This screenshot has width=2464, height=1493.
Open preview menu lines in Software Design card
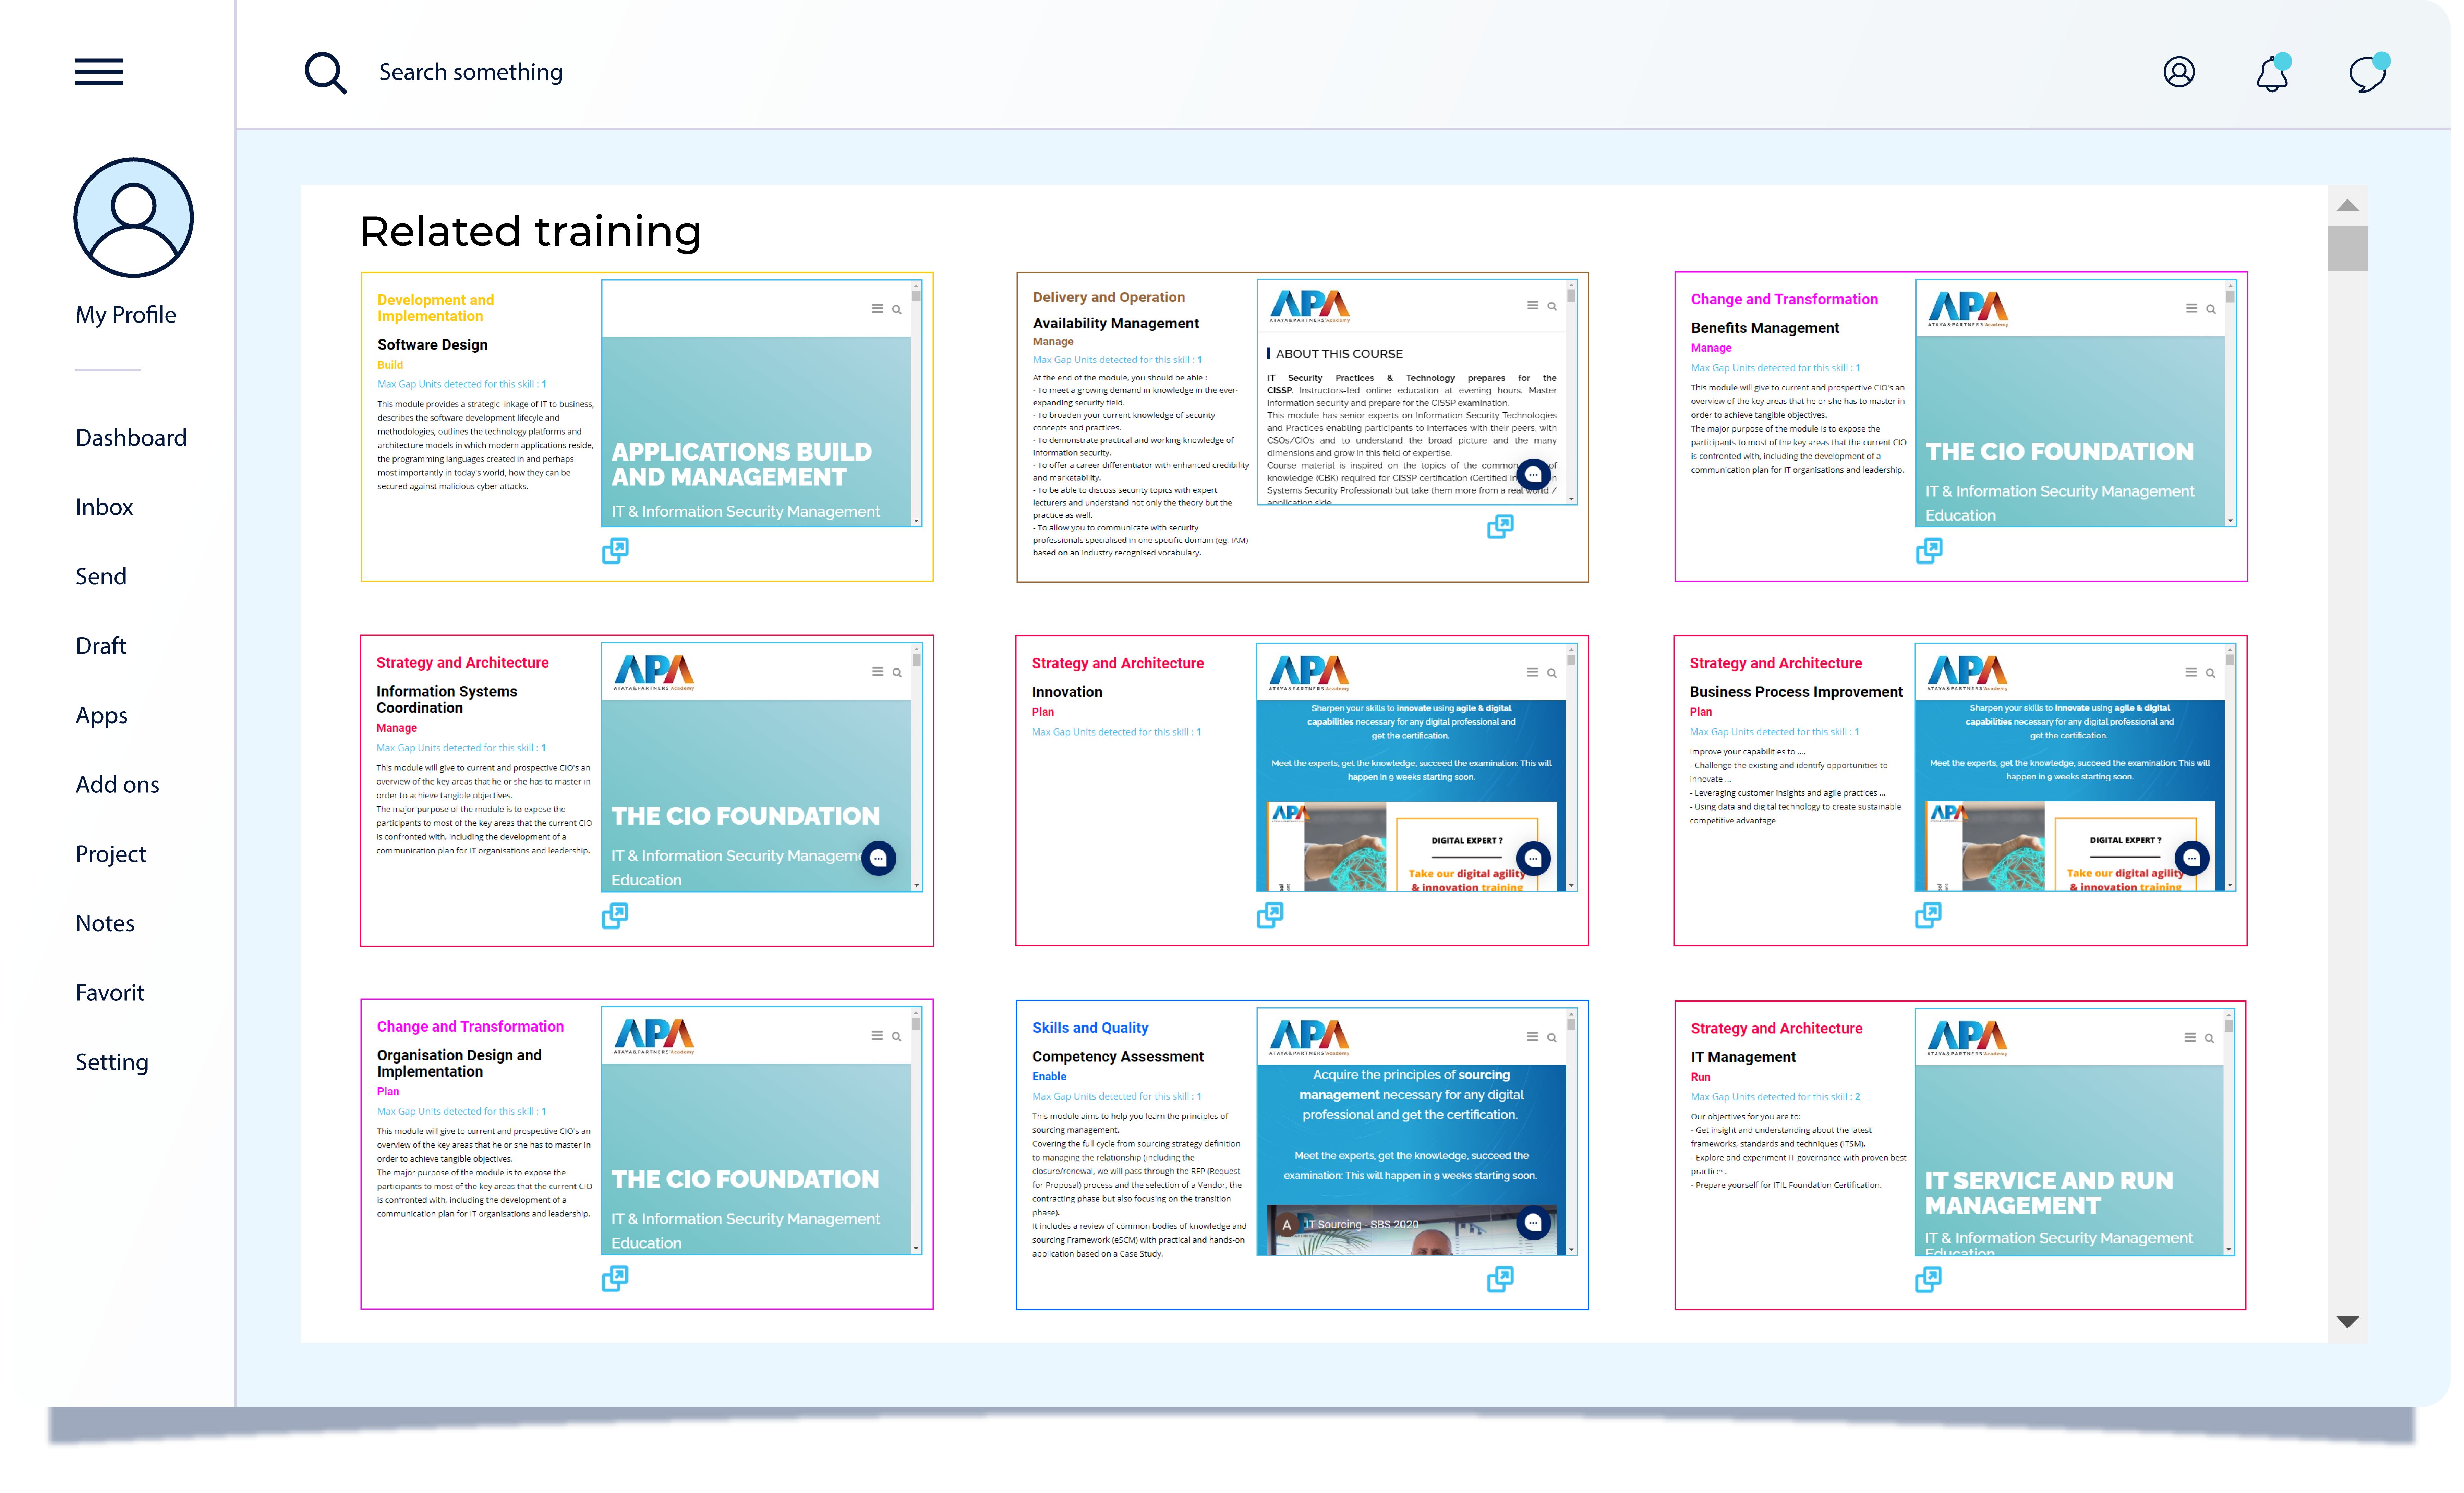877,309
